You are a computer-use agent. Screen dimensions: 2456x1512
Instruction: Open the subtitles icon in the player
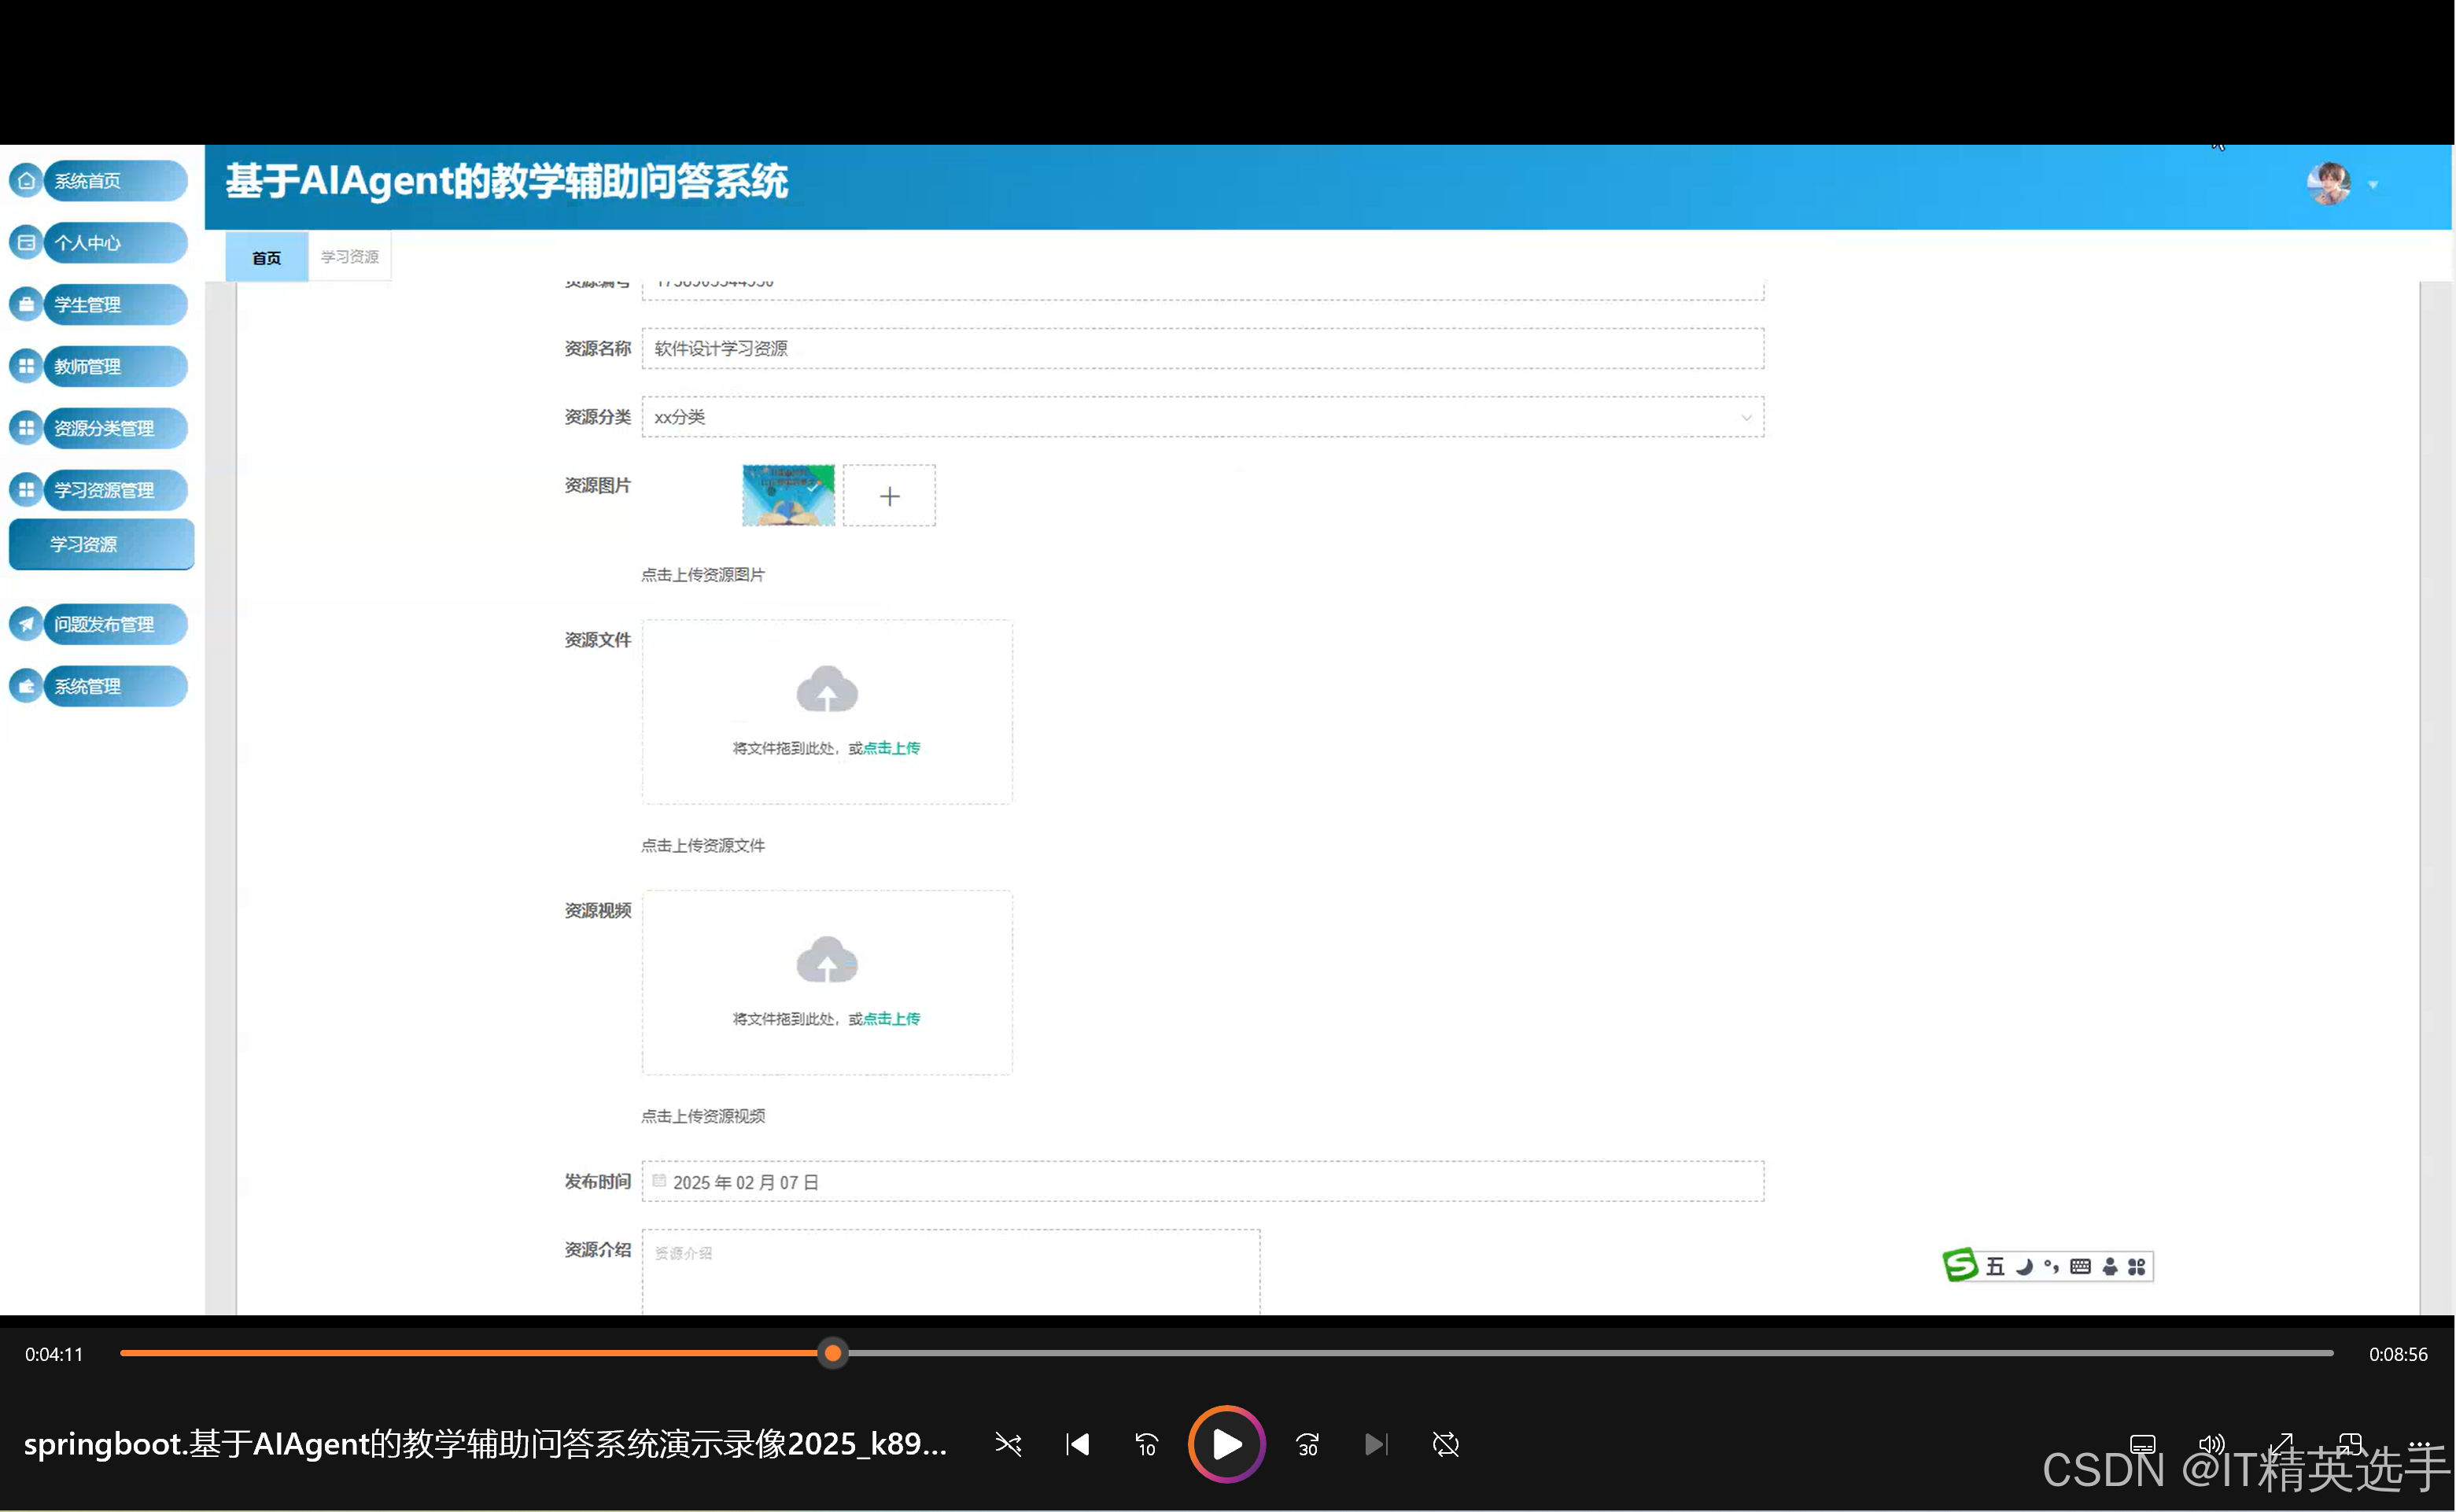click(x=2143, y=1444)
